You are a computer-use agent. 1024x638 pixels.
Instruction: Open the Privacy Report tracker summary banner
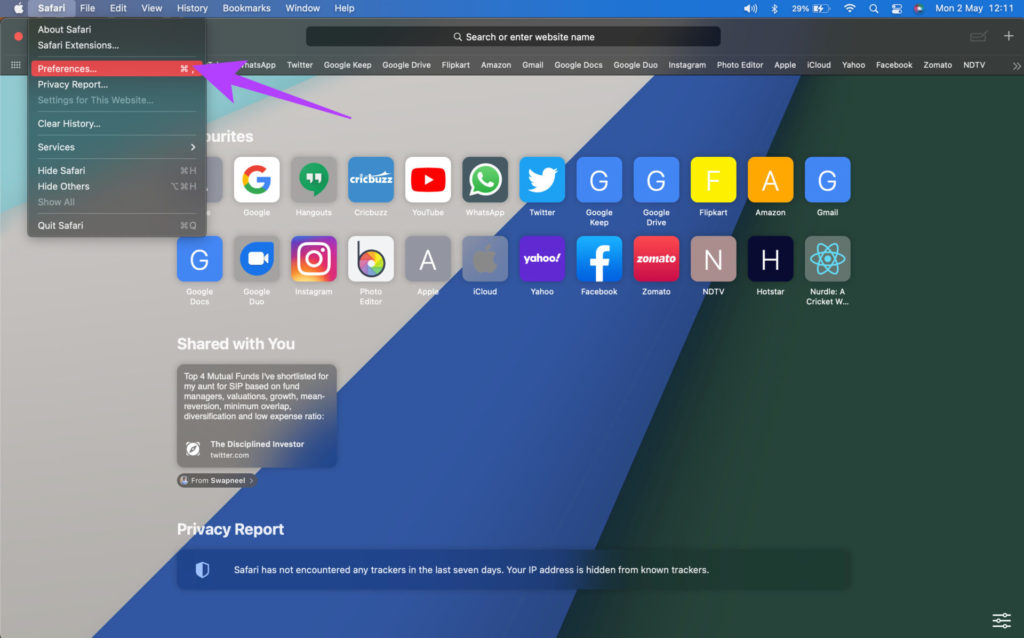click(514, 570)
